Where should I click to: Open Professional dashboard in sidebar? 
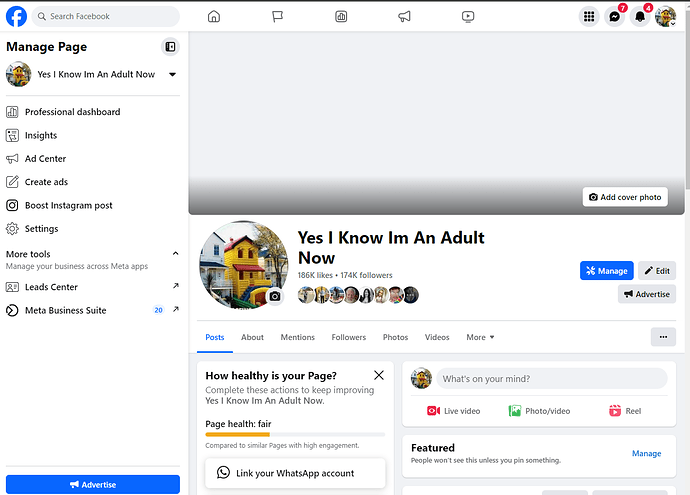click(x=72, y=112)
